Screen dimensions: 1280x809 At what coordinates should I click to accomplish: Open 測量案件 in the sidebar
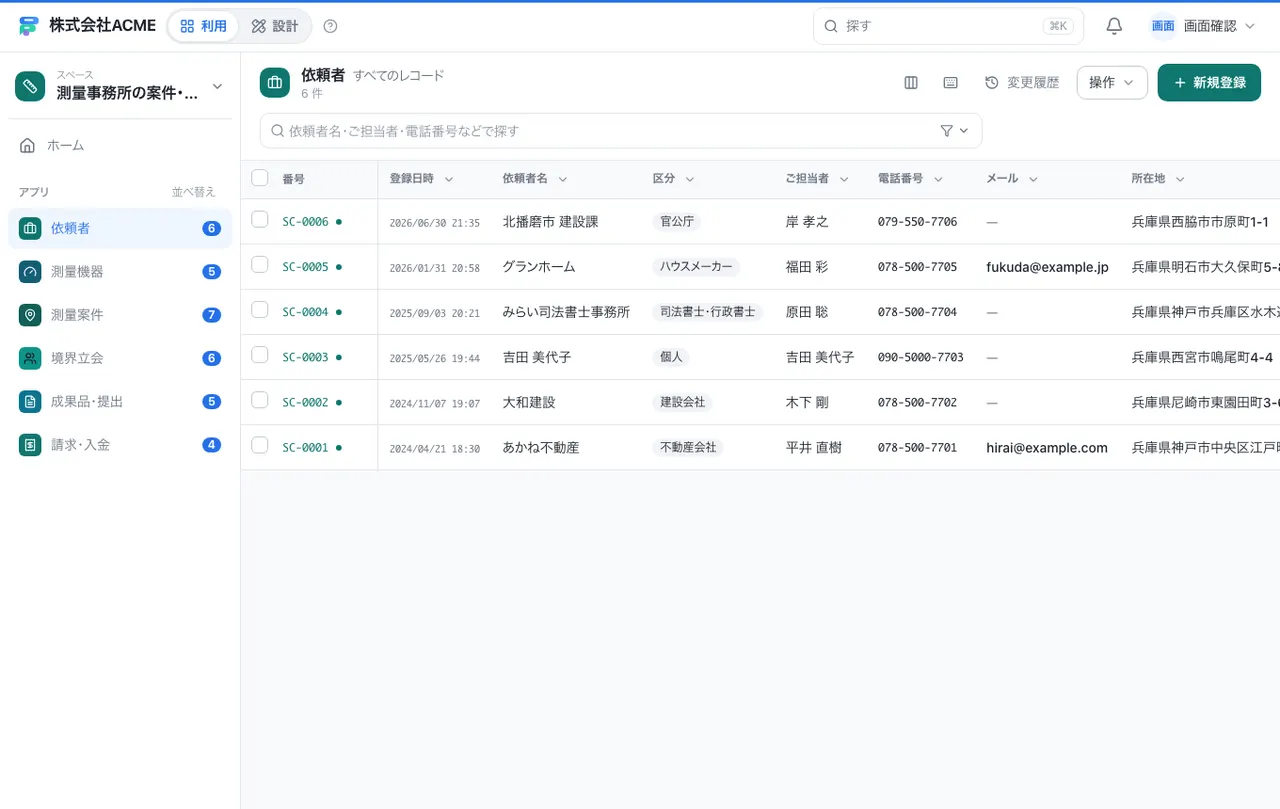(x=120, y=315)
